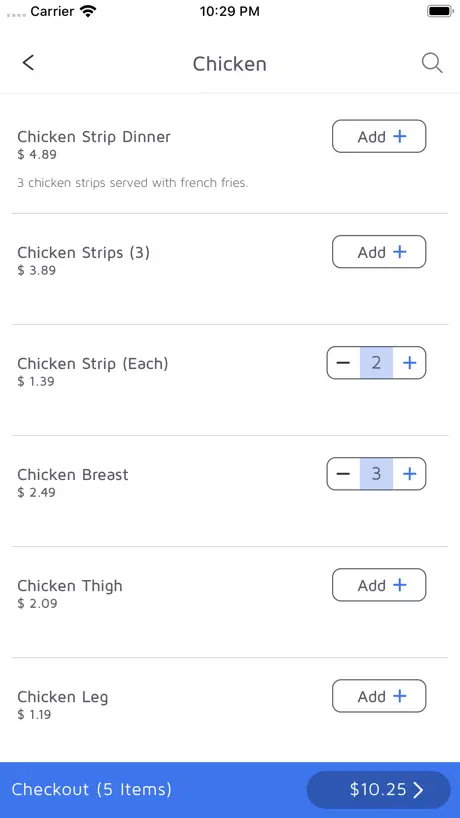Tap the battery icon in status bar

click(x=440, y=11)
